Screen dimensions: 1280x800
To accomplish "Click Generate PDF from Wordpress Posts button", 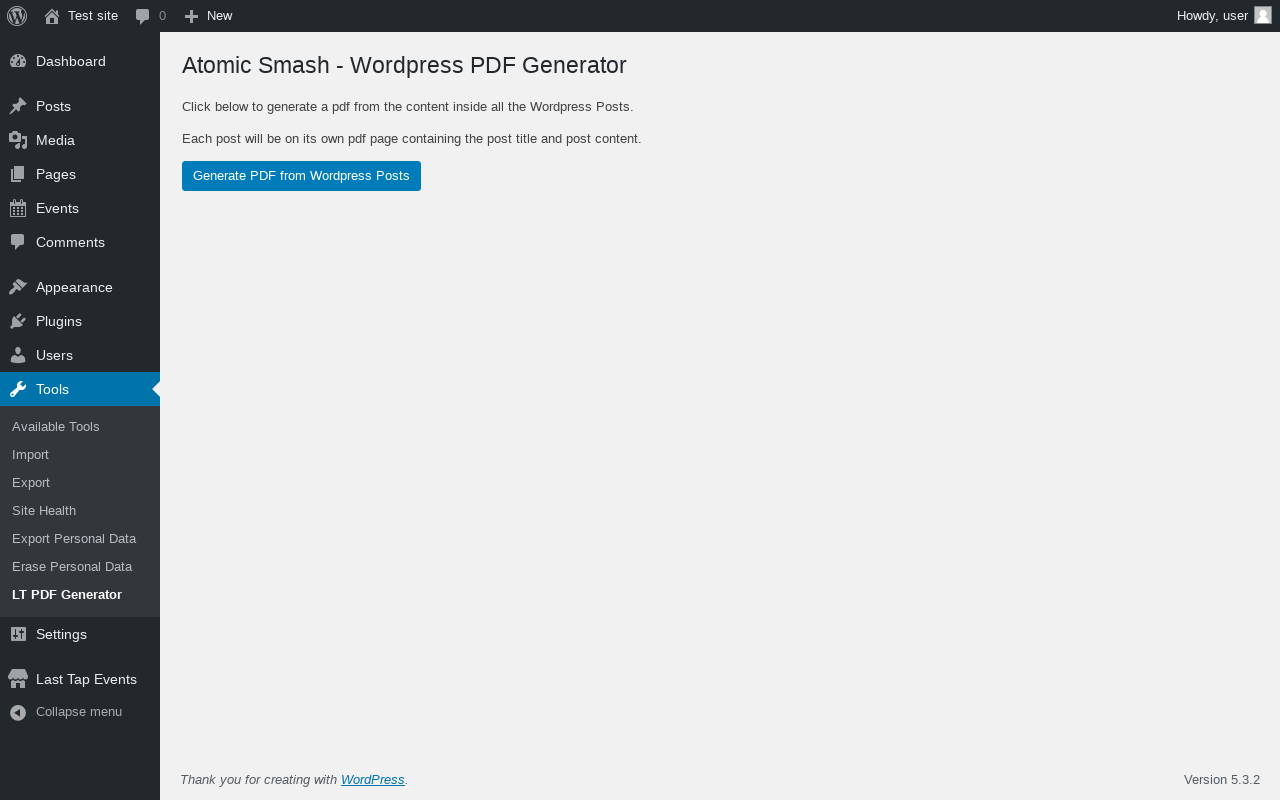I will [301, 176].
